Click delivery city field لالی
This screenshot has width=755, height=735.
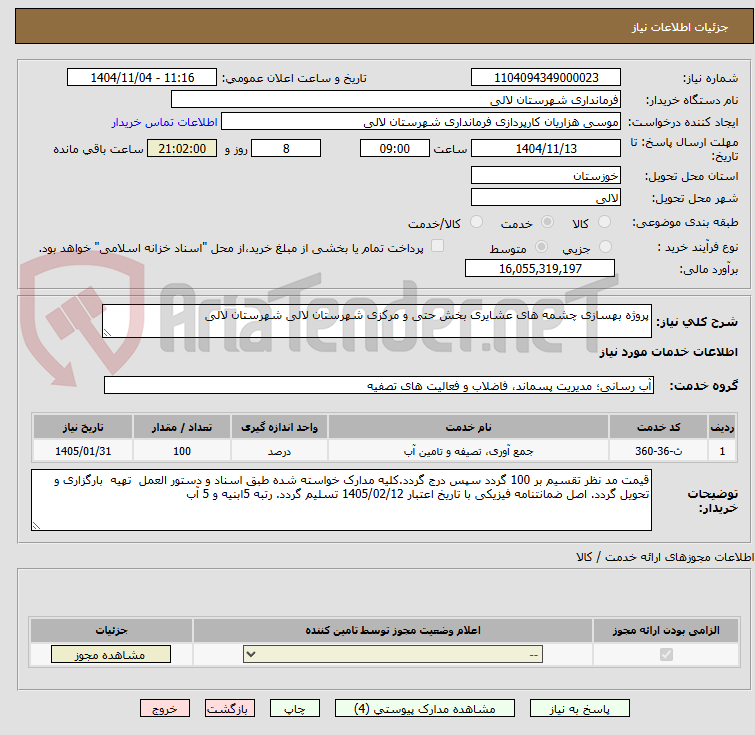tap(546, 197)
